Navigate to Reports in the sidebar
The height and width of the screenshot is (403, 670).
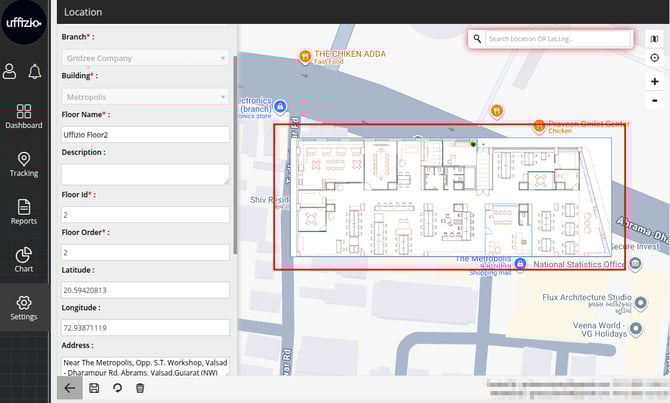click(24, 212)
